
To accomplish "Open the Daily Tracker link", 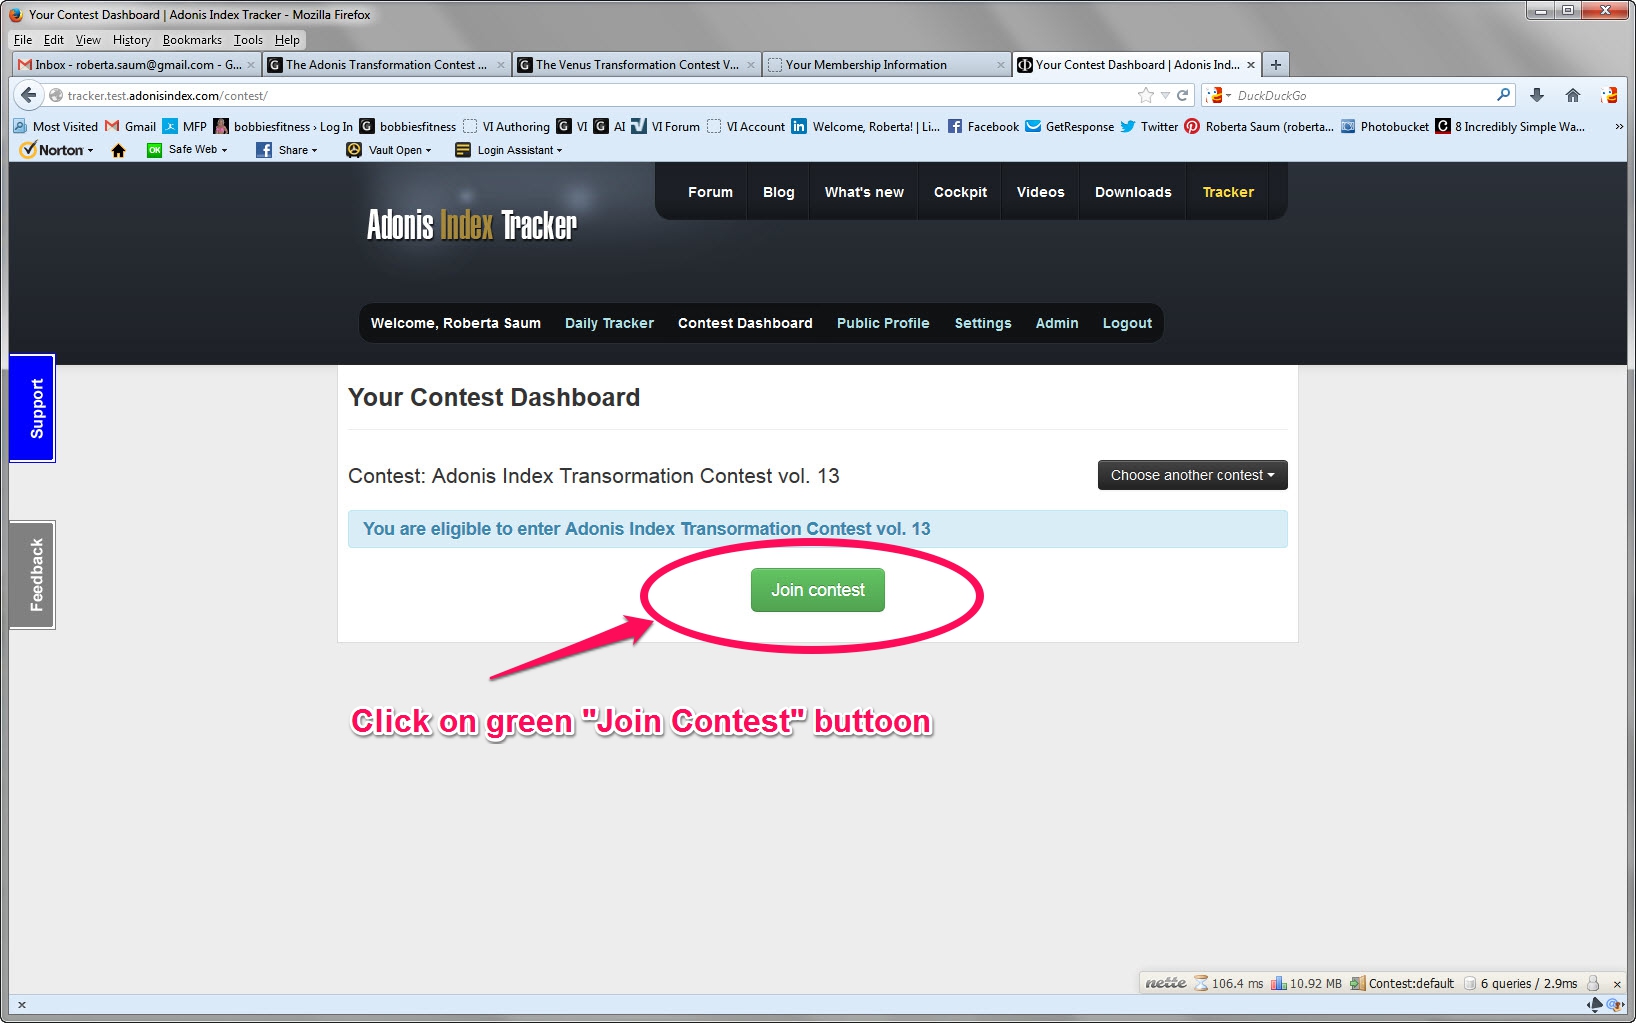I will coord(609,323).
